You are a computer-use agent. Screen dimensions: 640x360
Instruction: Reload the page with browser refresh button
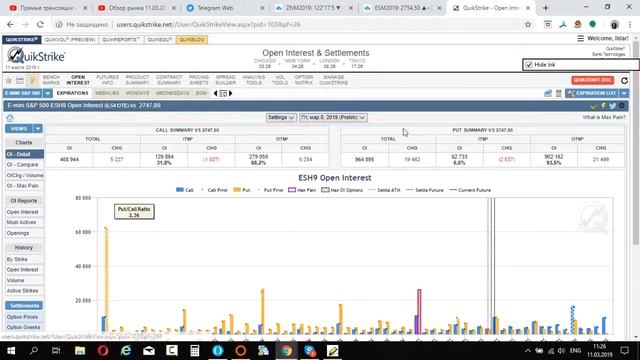click(40, 24)
